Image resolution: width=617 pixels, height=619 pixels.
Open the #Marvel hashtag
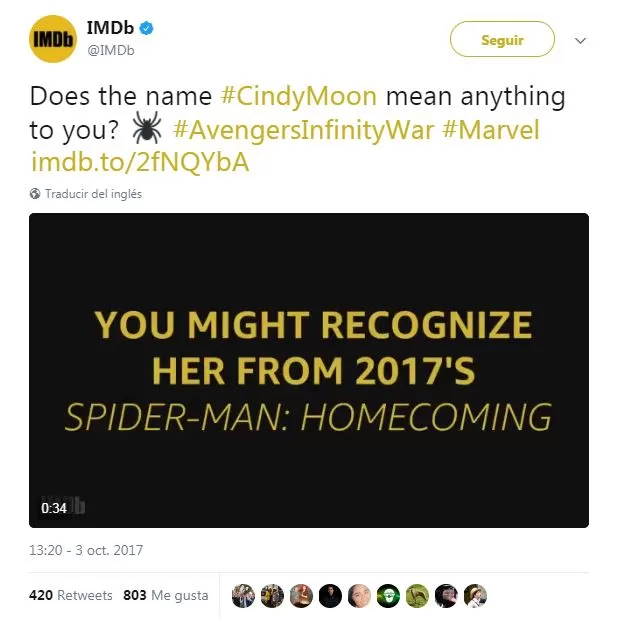point(491,129)
